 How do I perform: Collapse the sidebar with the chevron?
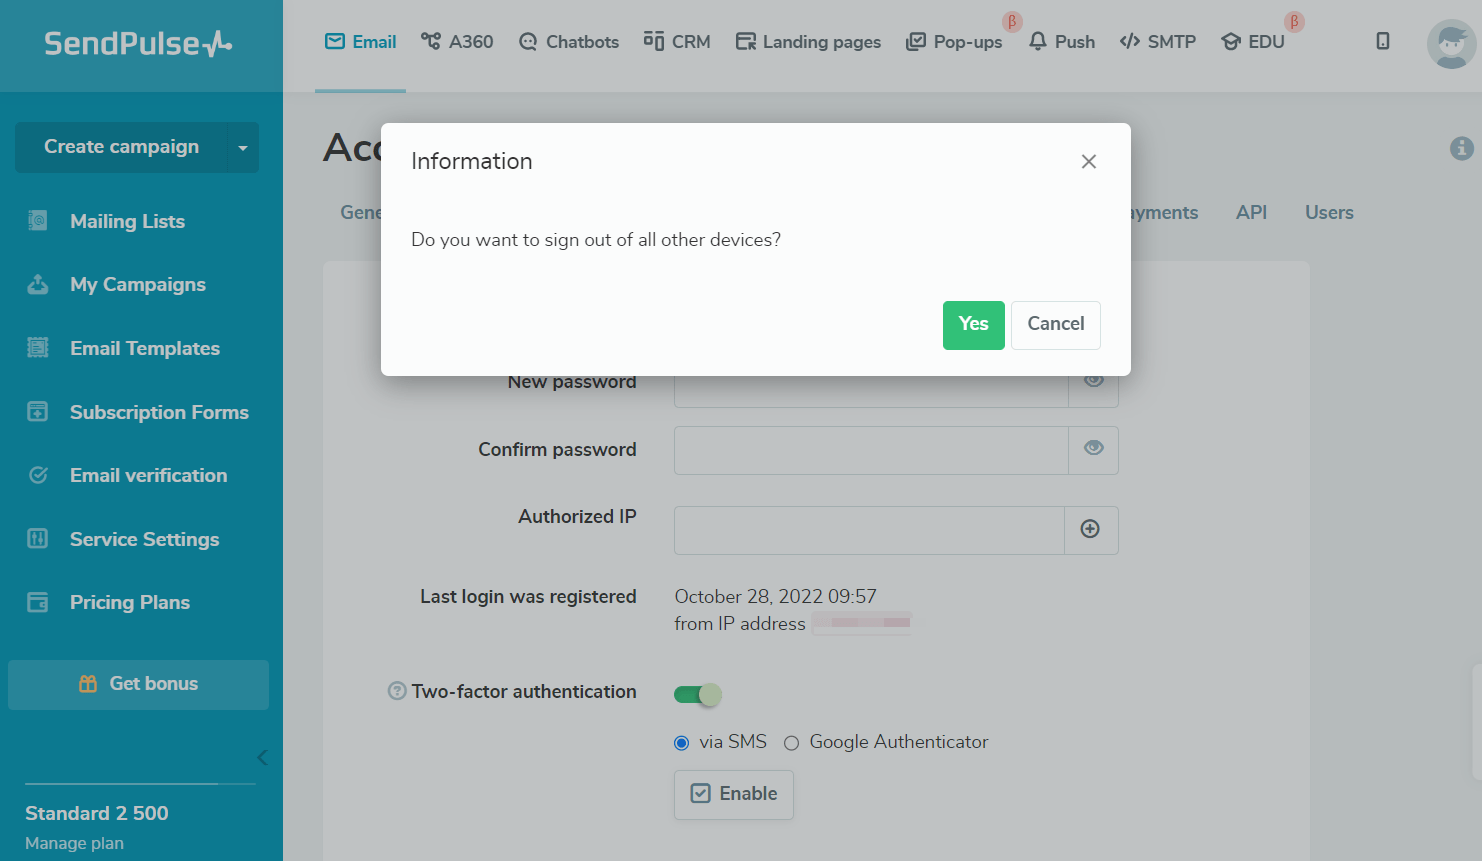[262, 758]
